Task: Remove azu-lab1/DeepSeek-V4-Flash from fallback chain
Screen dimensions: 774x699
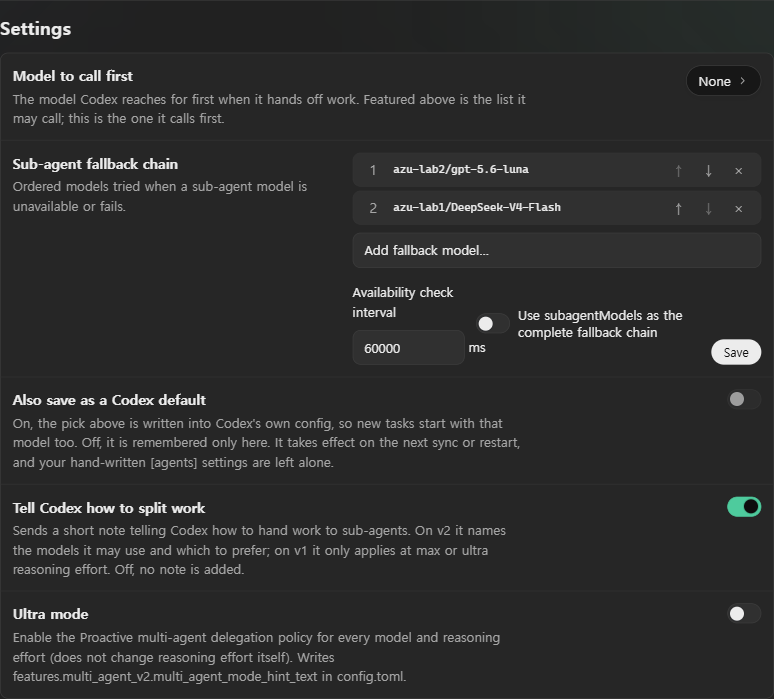Action: 738,209
